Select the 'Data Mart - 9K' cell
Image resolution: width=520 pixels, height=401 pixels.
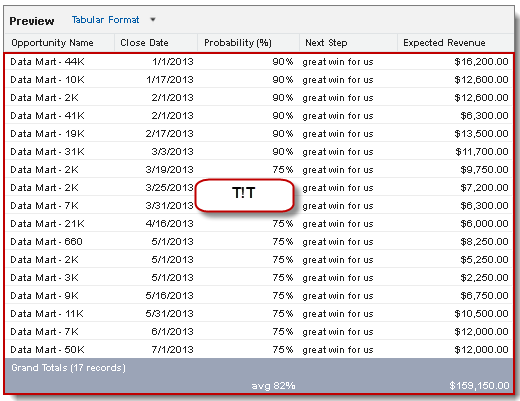44,296
